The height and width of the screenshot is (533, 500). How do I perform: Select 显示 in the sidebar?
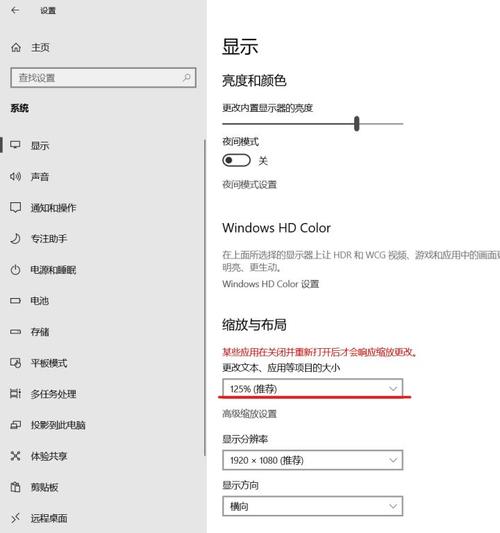[x=40, y=145]
